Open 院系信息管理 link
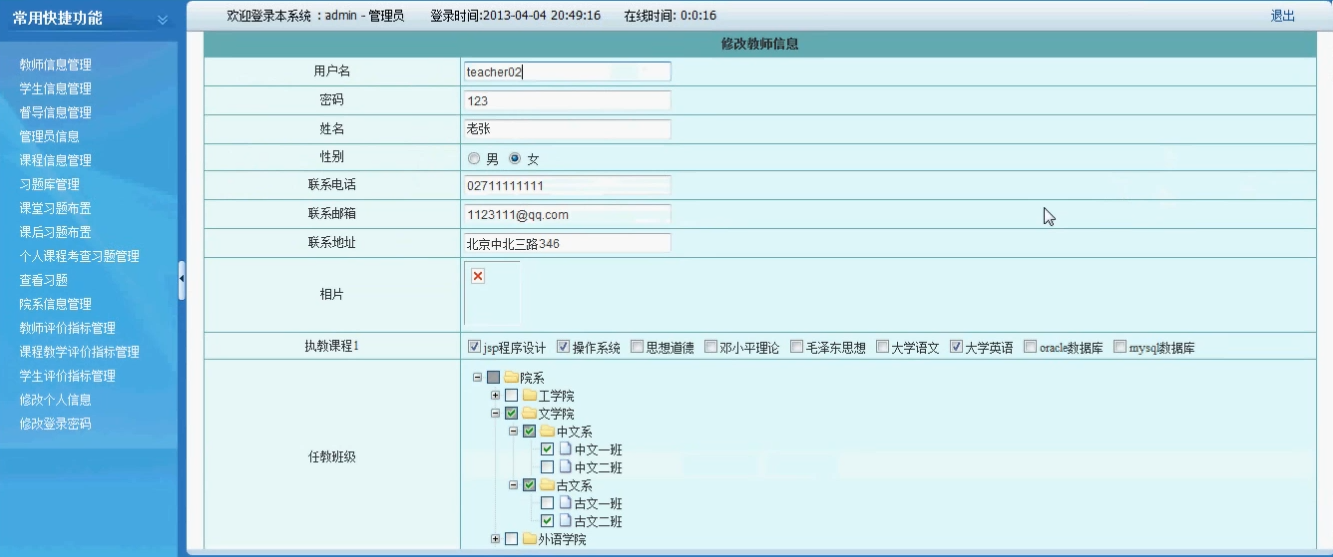Image resolution: width=1333 pixels, height=557 pixels. point(55,305)
